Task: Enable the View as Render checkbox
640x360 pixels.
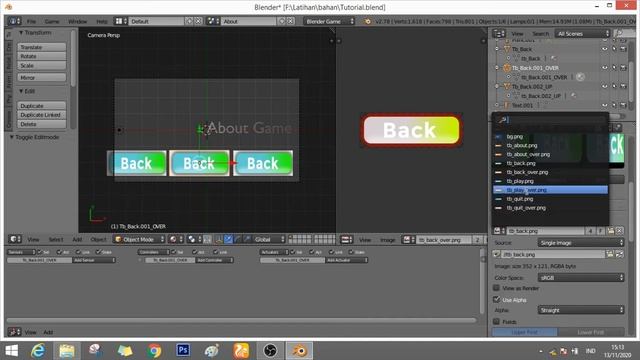Action: [496, 288]
